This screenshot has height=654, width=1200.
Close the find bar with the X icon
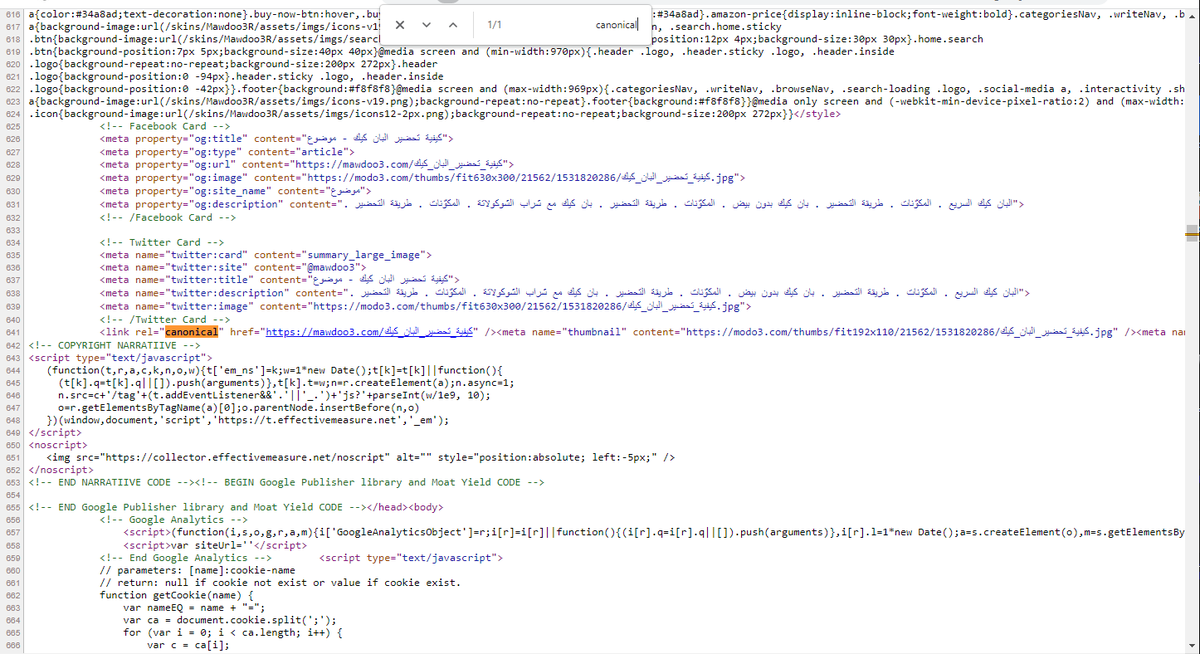coord(400,23)
